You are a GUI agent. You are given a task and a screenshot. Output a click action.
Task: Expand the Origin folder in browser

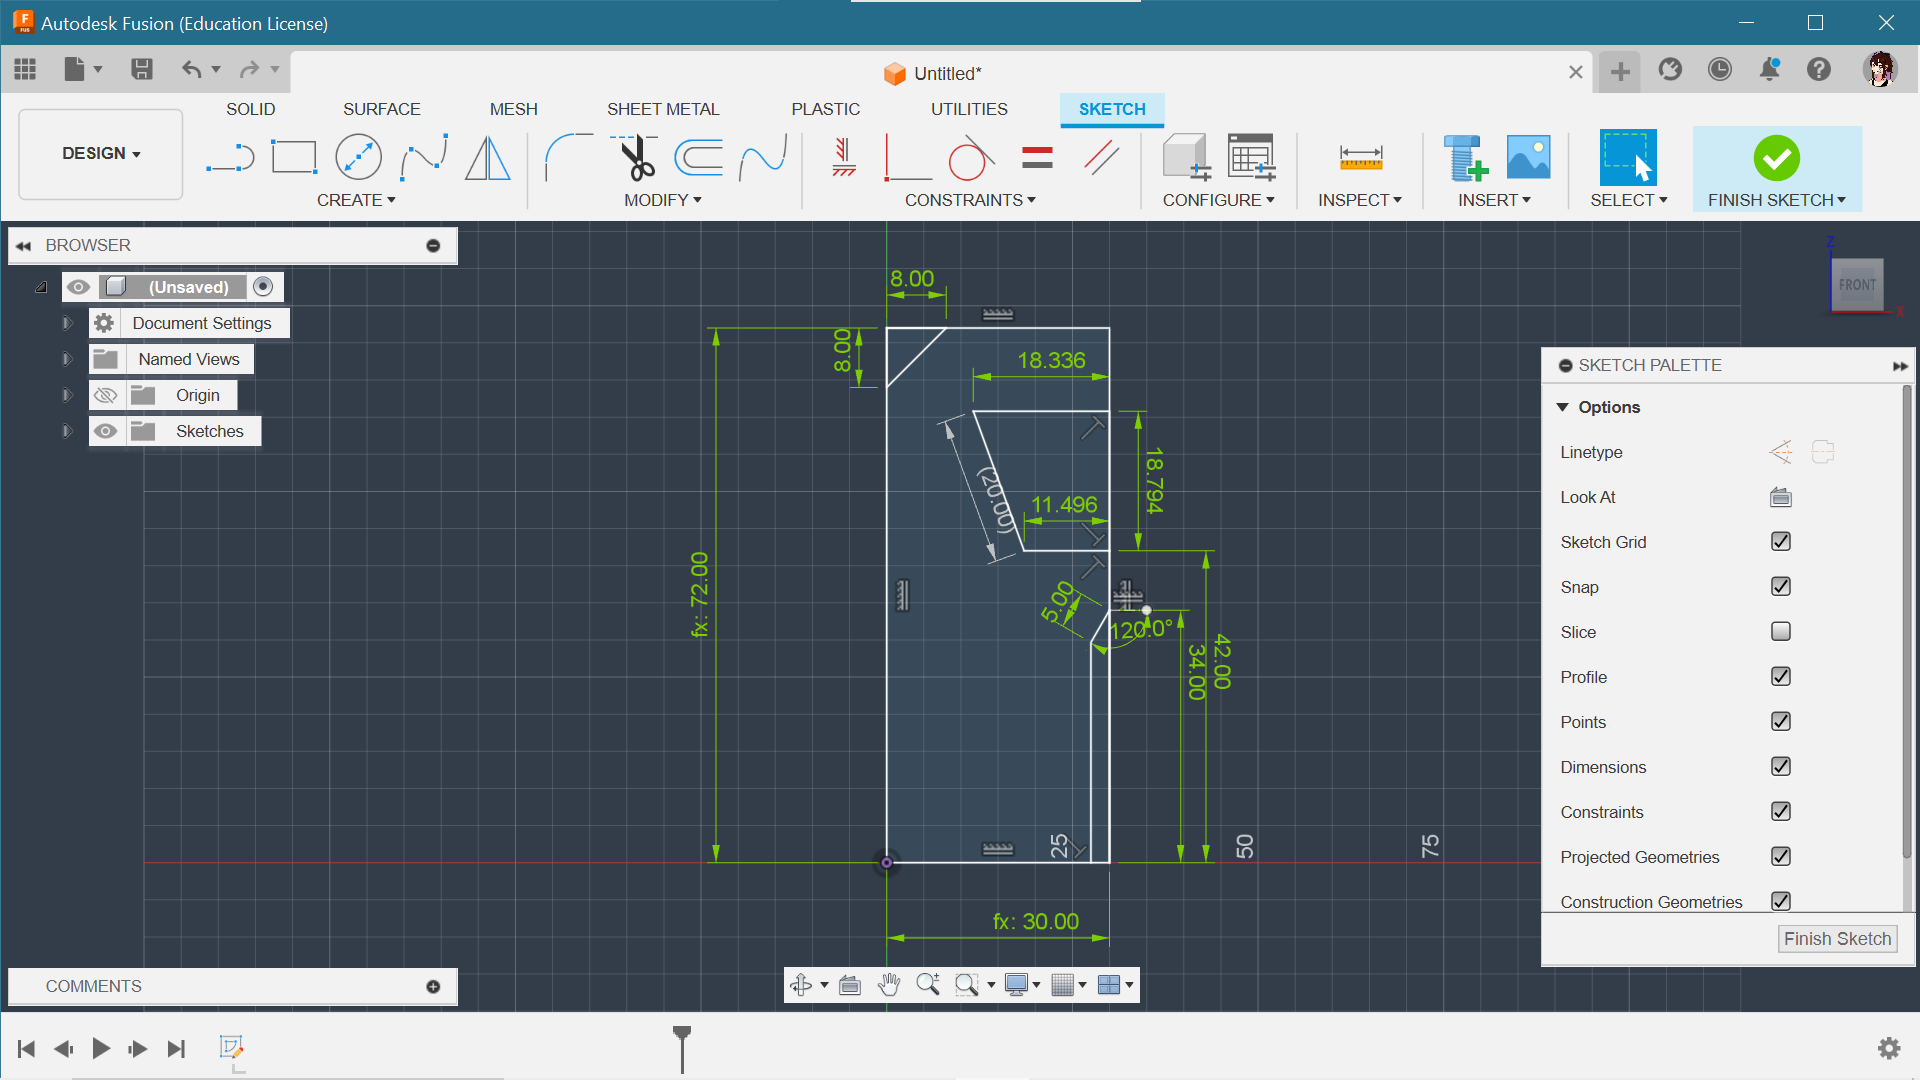[x=67, y=394]
